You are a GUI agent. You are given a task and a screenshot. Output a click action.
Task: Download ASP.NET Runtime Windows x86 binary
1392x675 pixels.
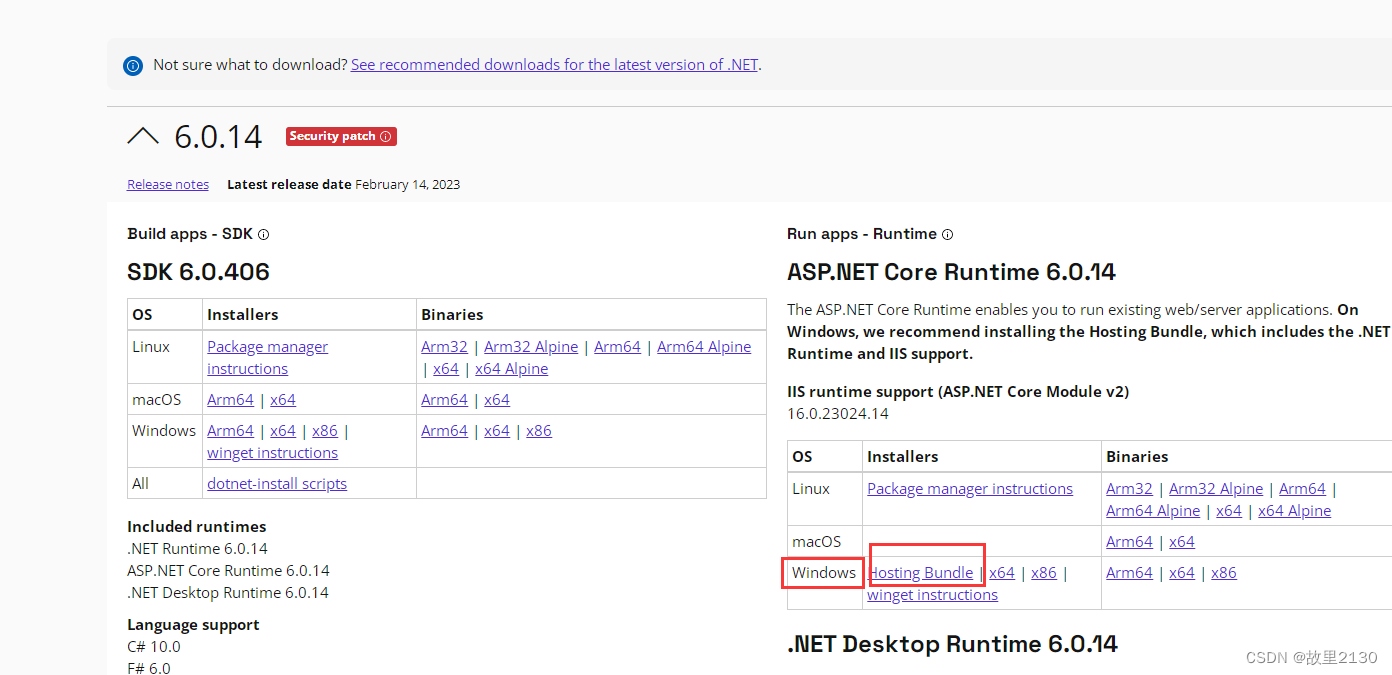(x=1224, y=572)
